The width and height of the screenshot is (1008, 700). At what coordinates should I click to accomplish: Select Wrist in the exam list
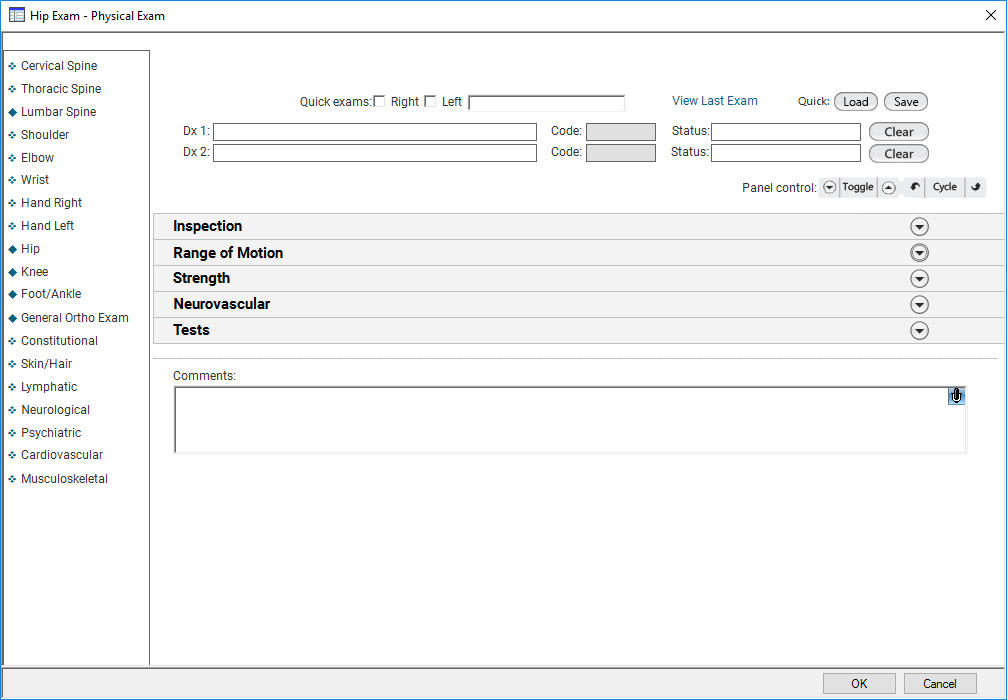(35, 180)
